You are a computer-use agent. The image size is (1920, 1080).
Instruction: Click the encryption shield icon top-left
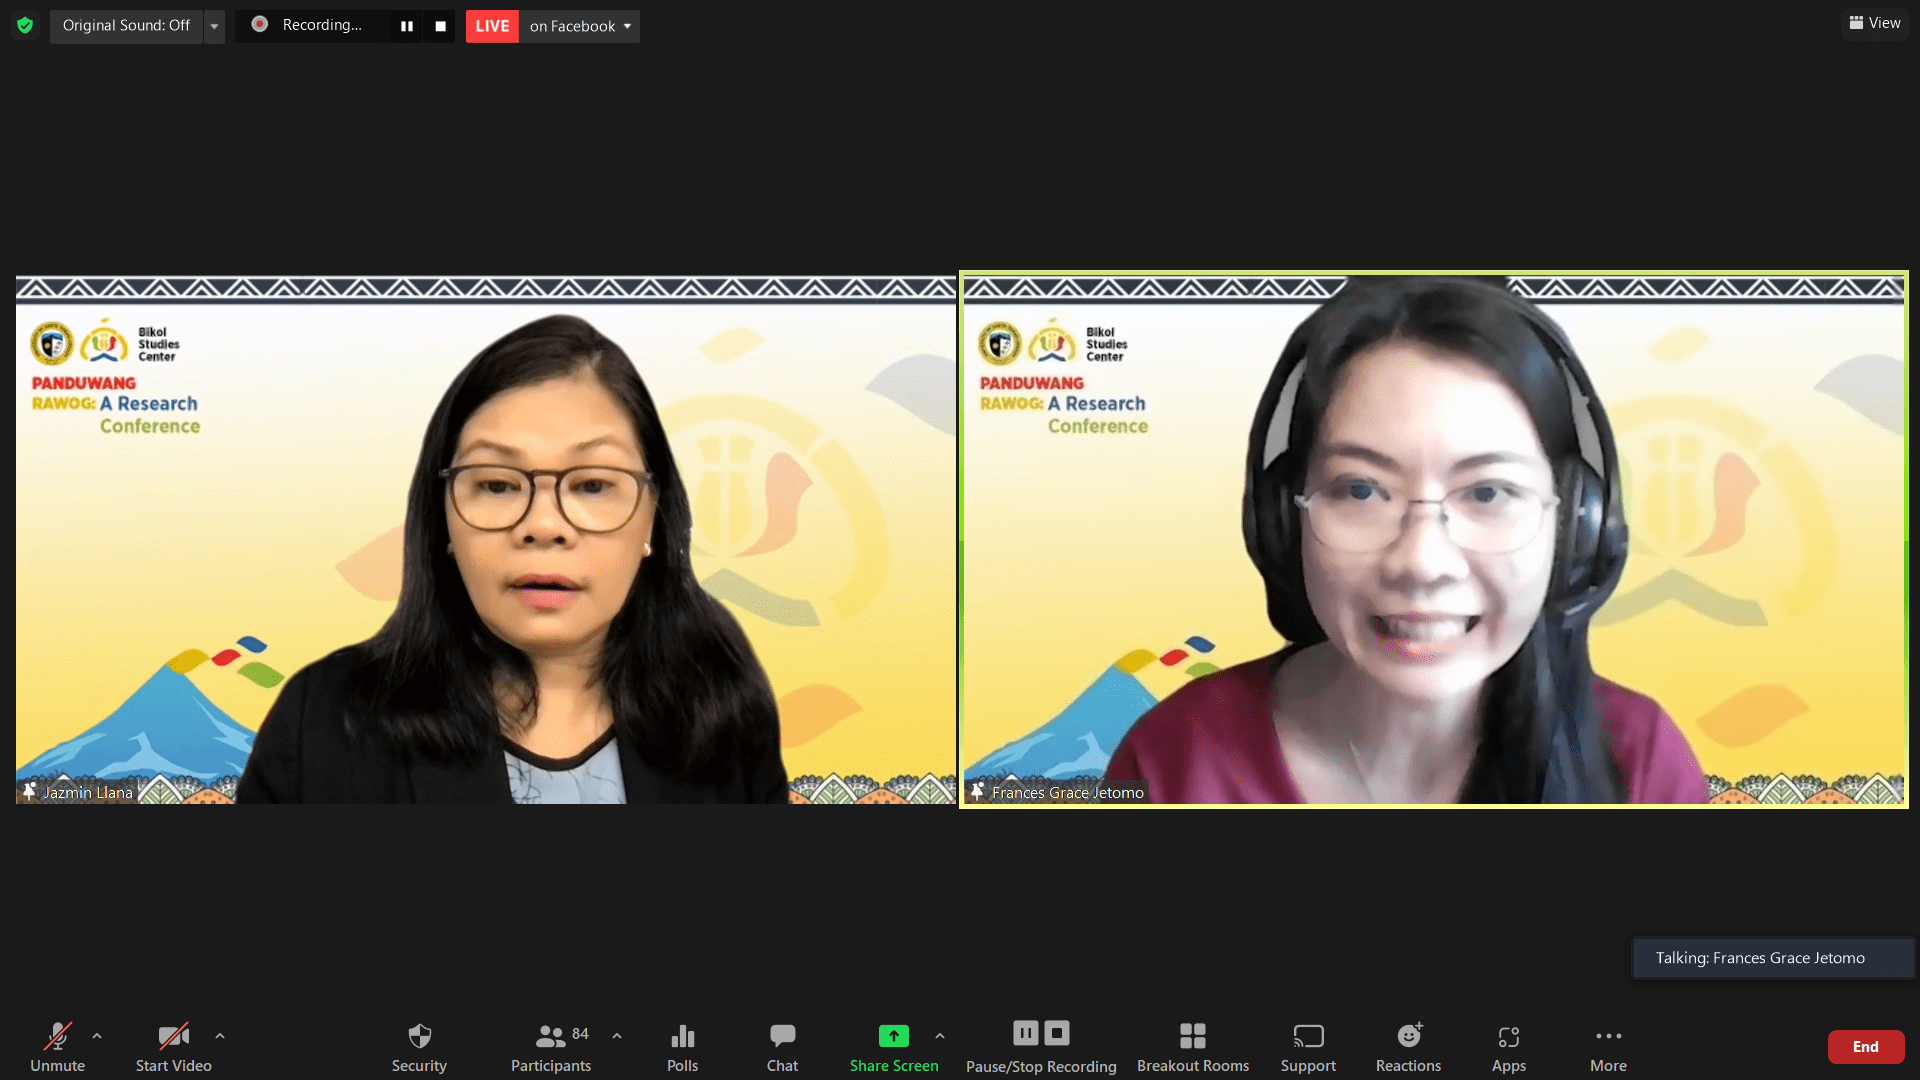click(25, 25)
